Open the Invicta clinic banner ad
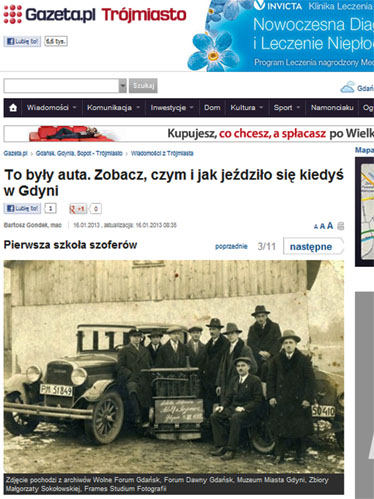 pyautogui.click(x=281, y=35)
